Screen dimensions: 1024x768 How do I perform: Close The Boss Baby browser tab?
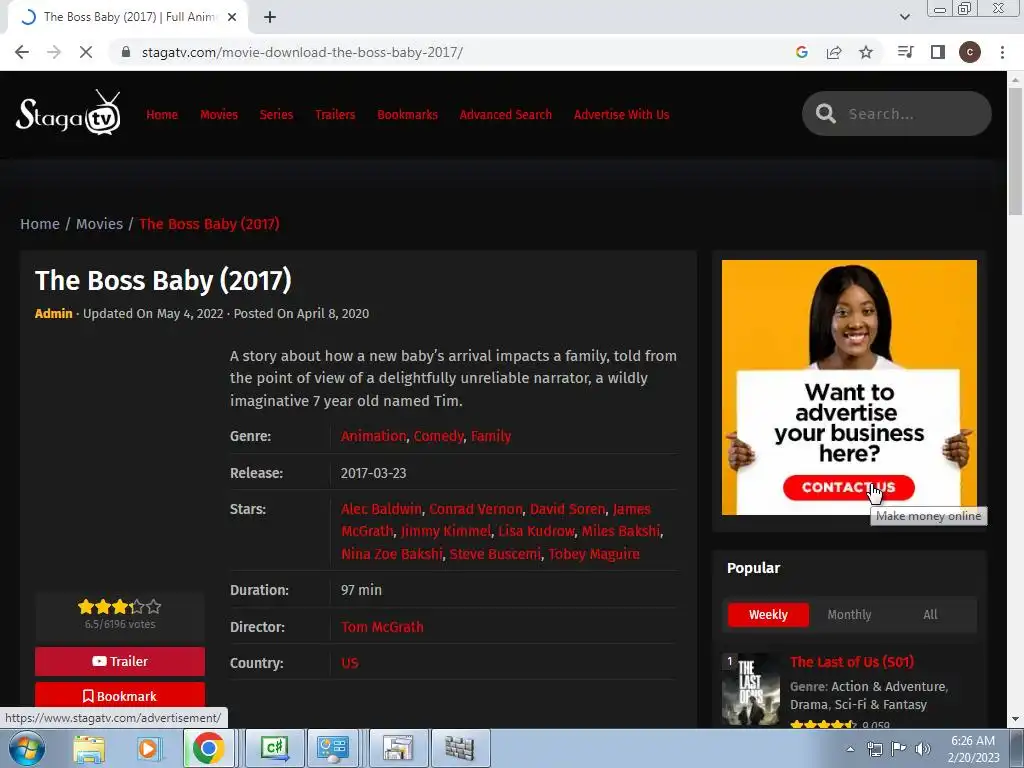click(232, 17)
